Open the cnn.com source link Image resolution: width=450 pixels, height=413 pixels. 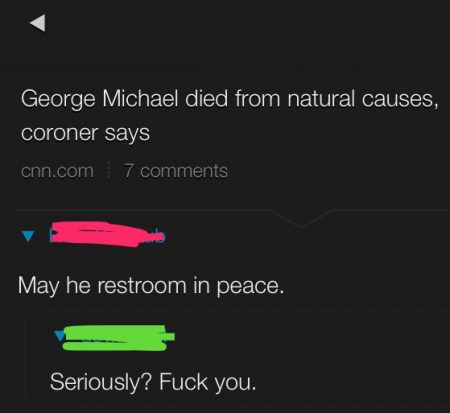pyautogui.click(x=57, y=171)
